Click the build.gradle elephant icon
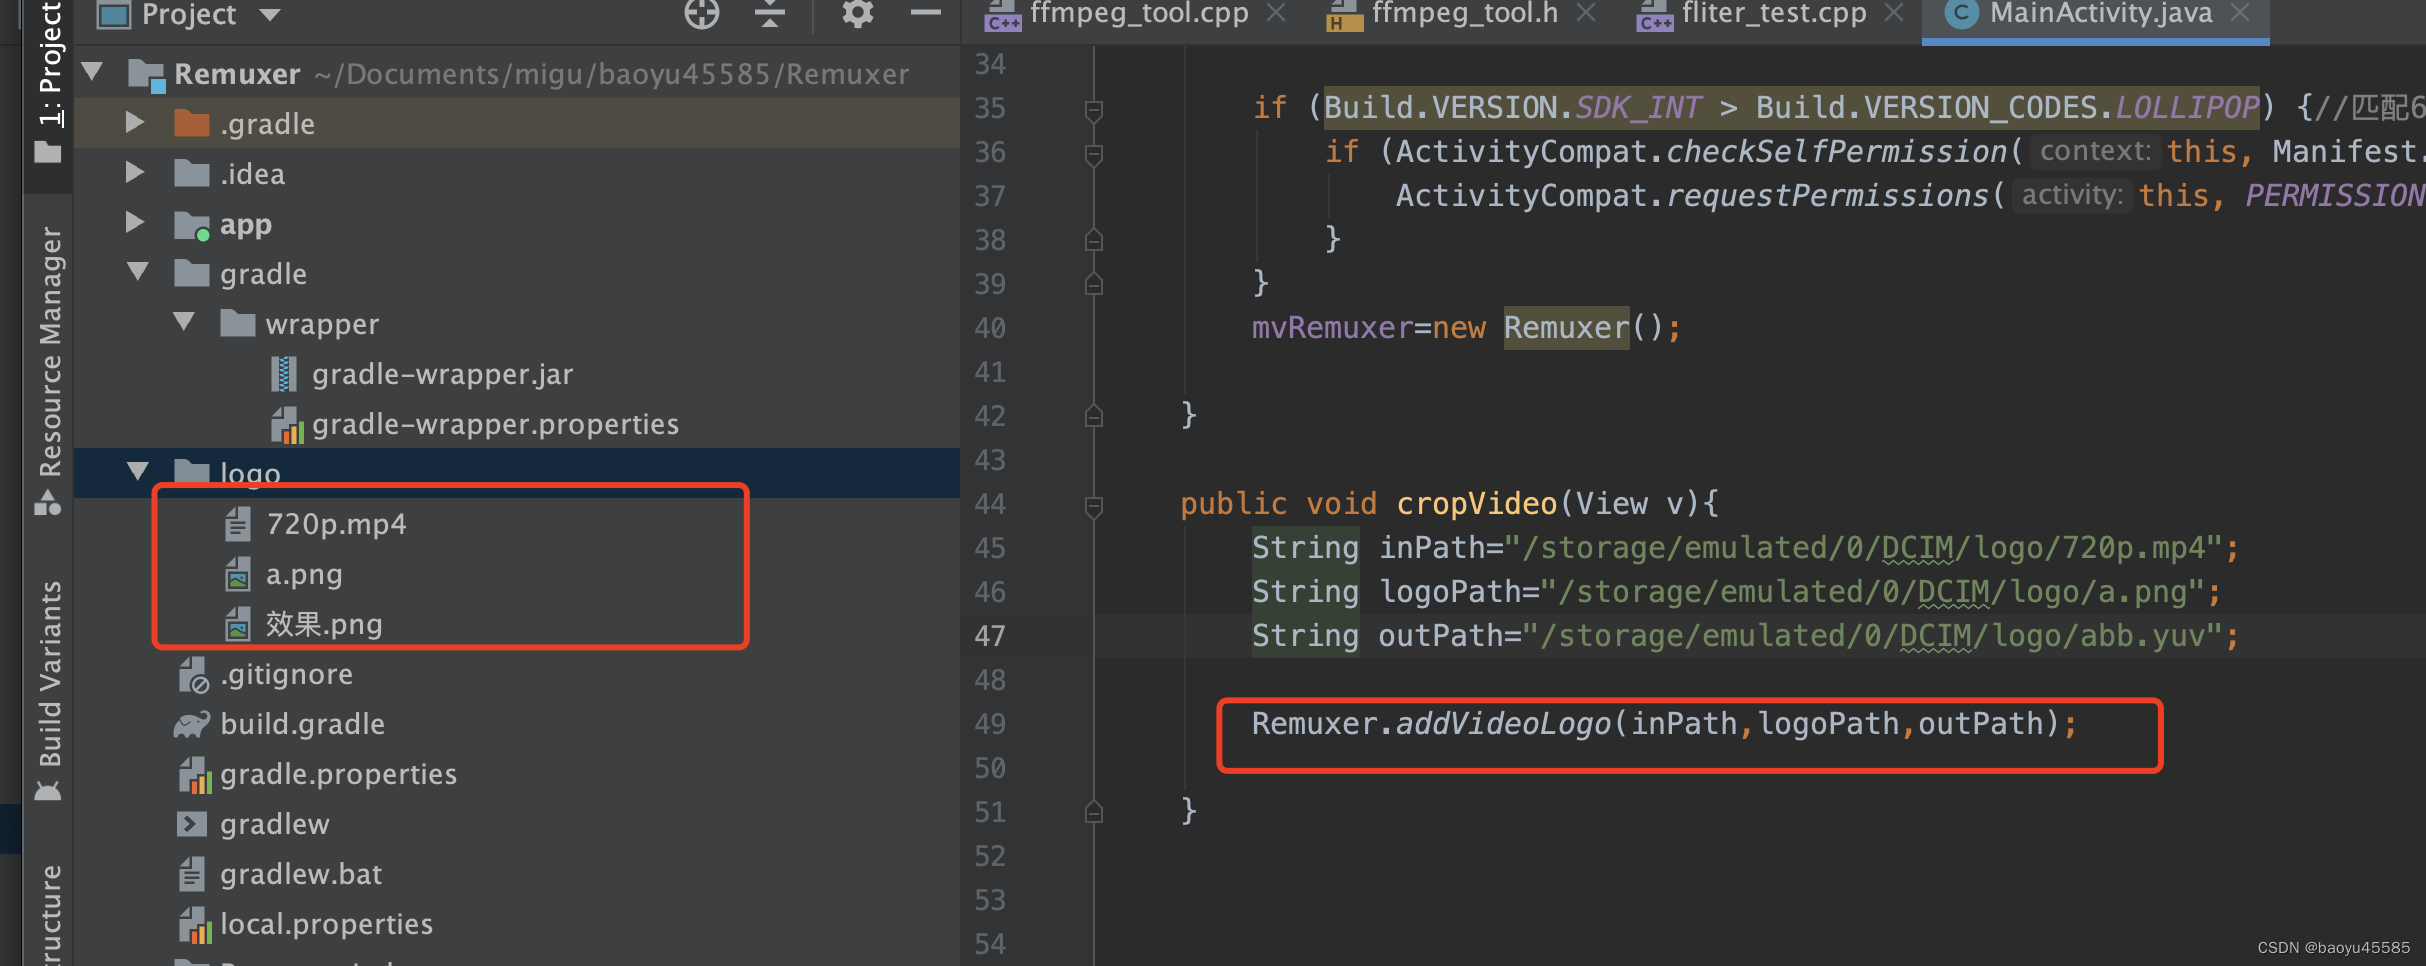The image size is (2426, 966). (x=191, y=724)
